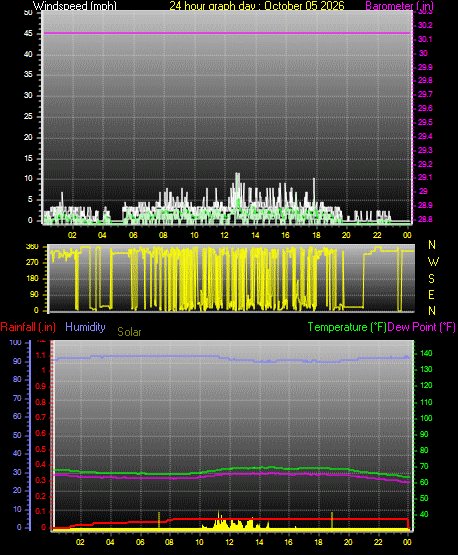Click the bottom 'N' compass letter beside 0
The image size is (458, 555).
(x=432, y=311)
